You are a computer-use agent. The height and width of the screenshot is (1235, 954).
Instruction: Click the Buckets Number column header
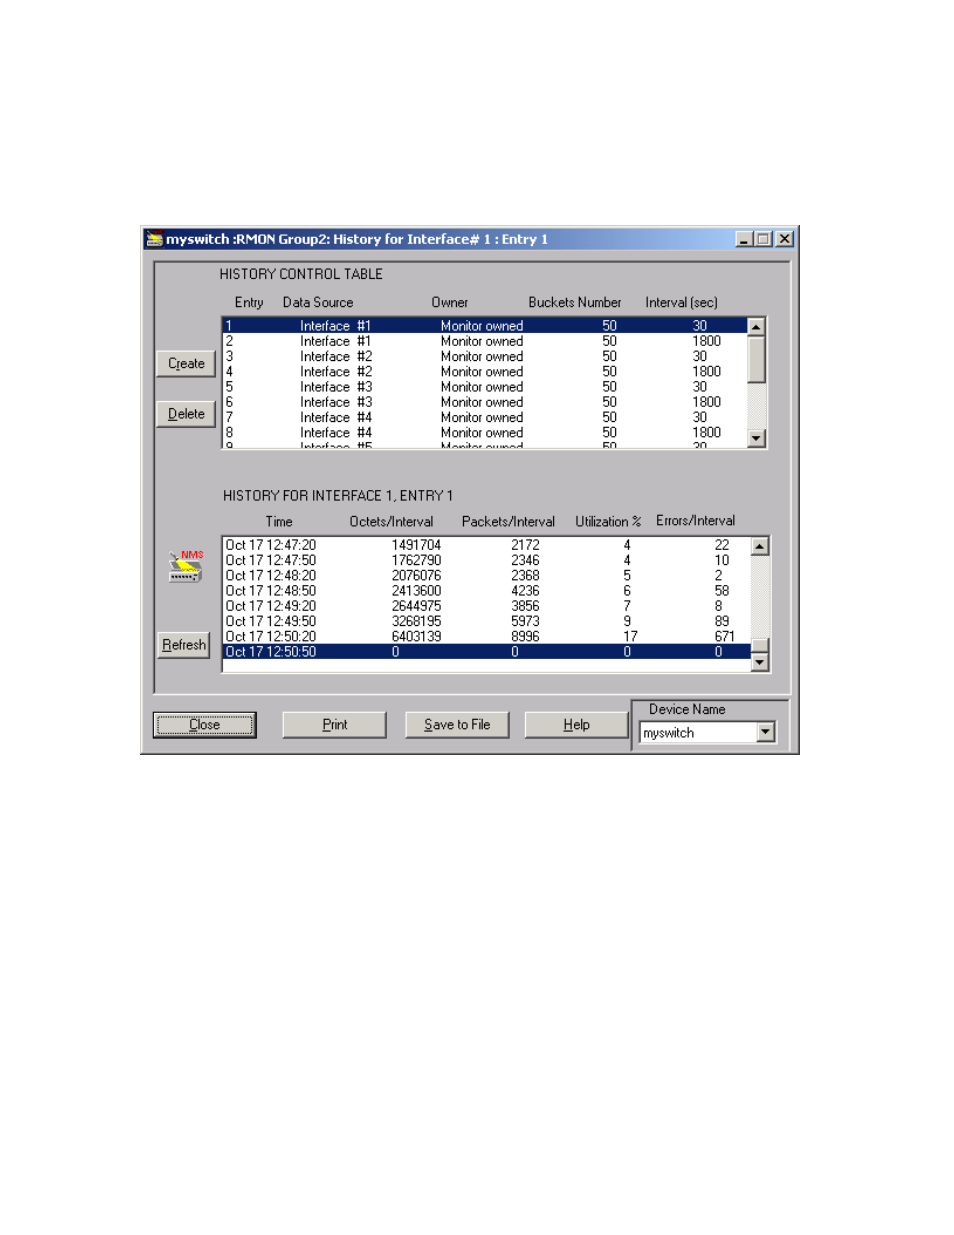tap(575, 302)
